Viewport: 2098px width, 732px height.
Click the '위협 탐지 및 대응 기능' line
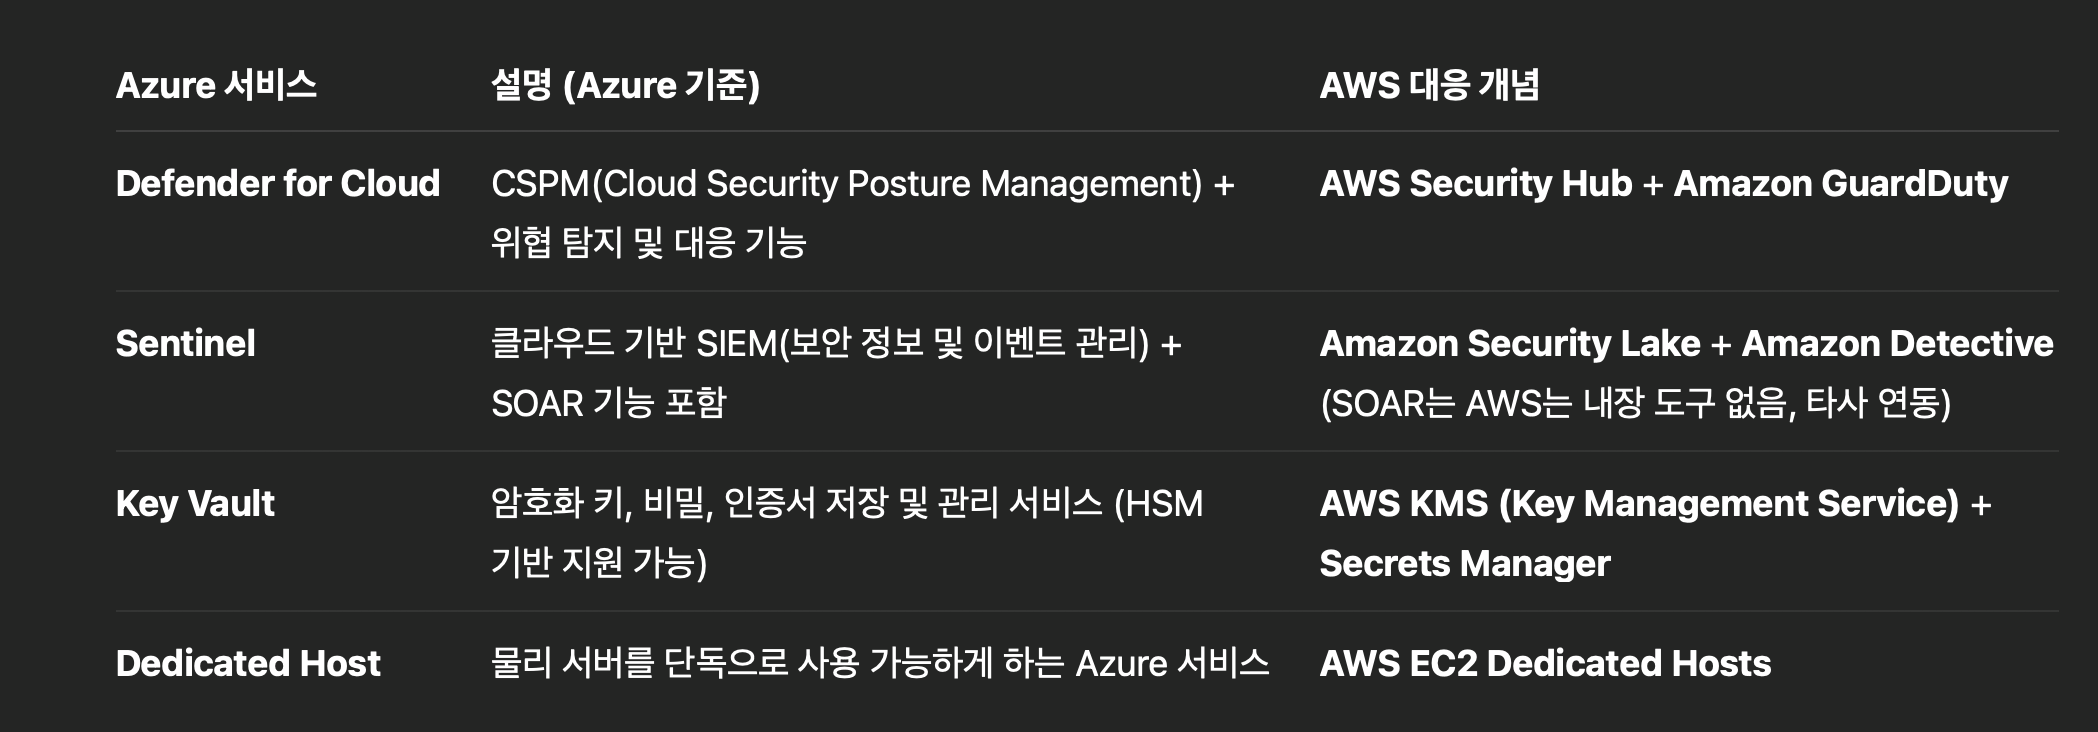[x=648, y=243]
